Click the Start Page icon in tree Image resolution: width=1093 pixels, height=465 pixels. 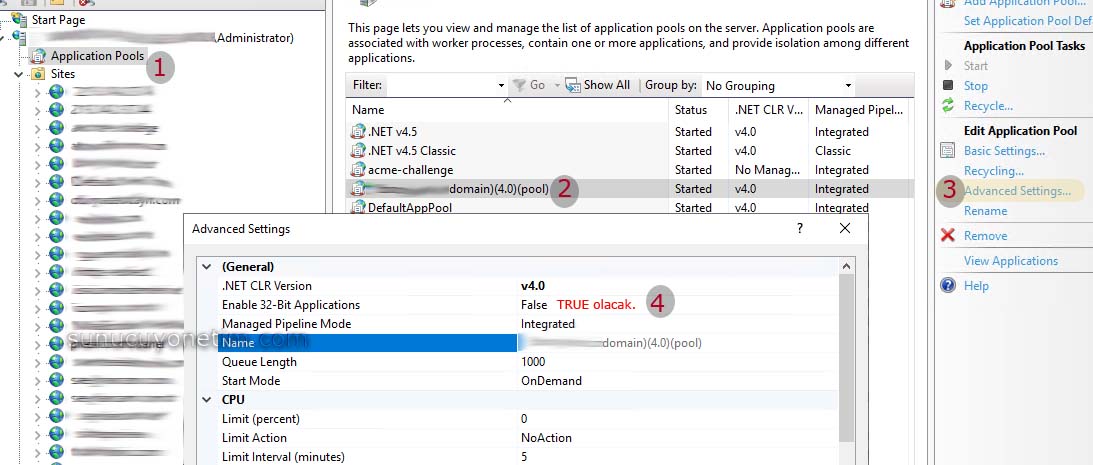click(x=19, y=19)
